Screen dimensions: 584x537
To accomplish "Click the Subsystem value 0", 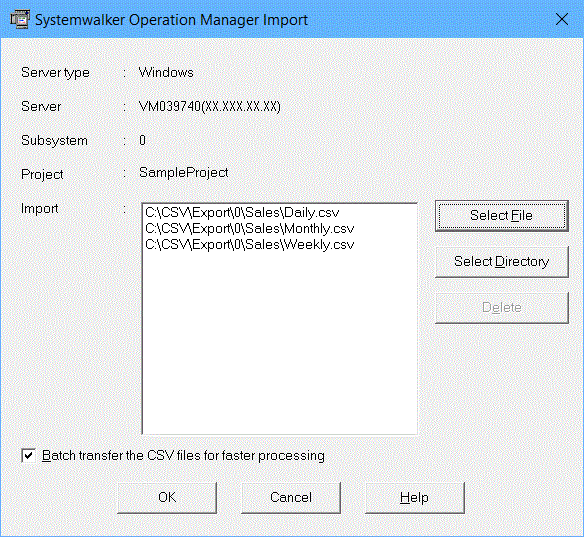I will (x=142, y=140).
